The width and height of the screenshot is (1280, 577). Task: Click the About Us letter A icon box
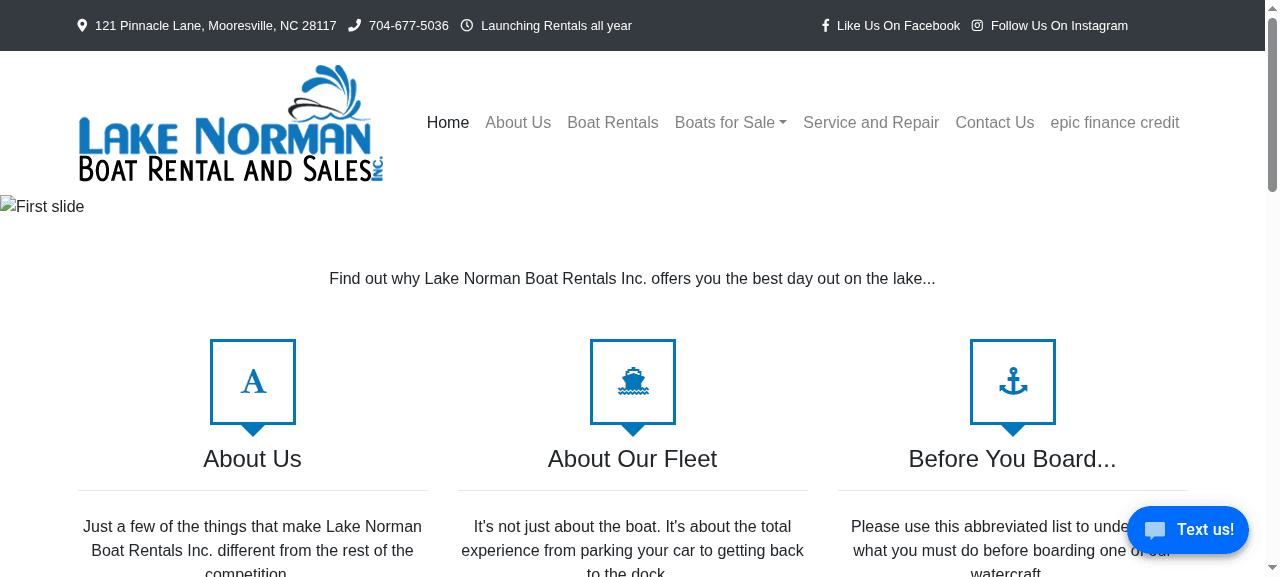click(x=253, y=382)
